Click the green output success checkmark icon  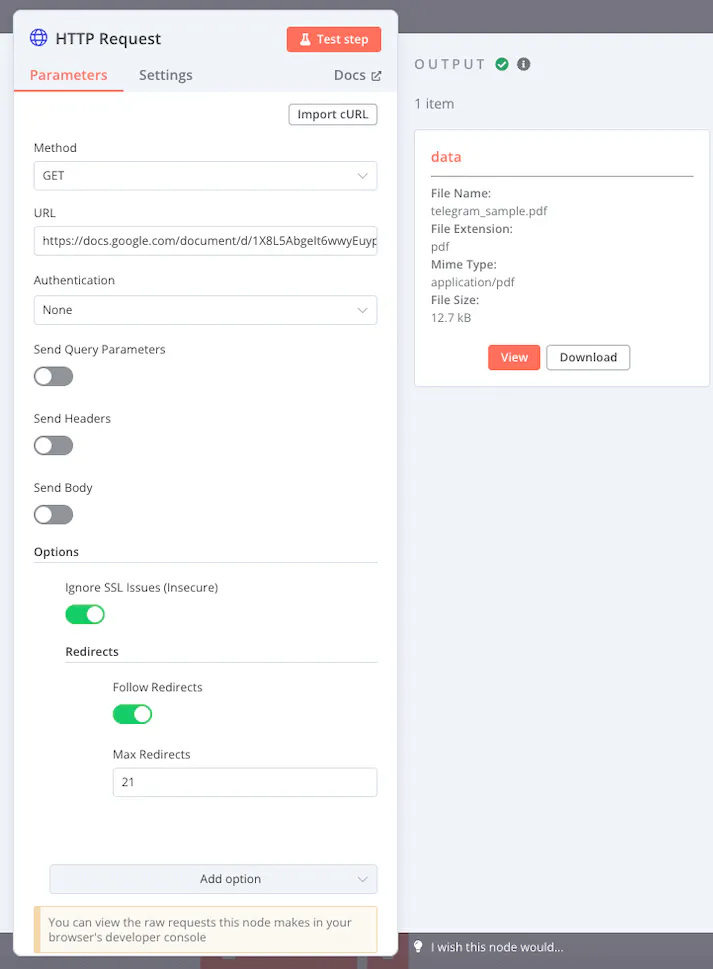click(x=502, y=64)
